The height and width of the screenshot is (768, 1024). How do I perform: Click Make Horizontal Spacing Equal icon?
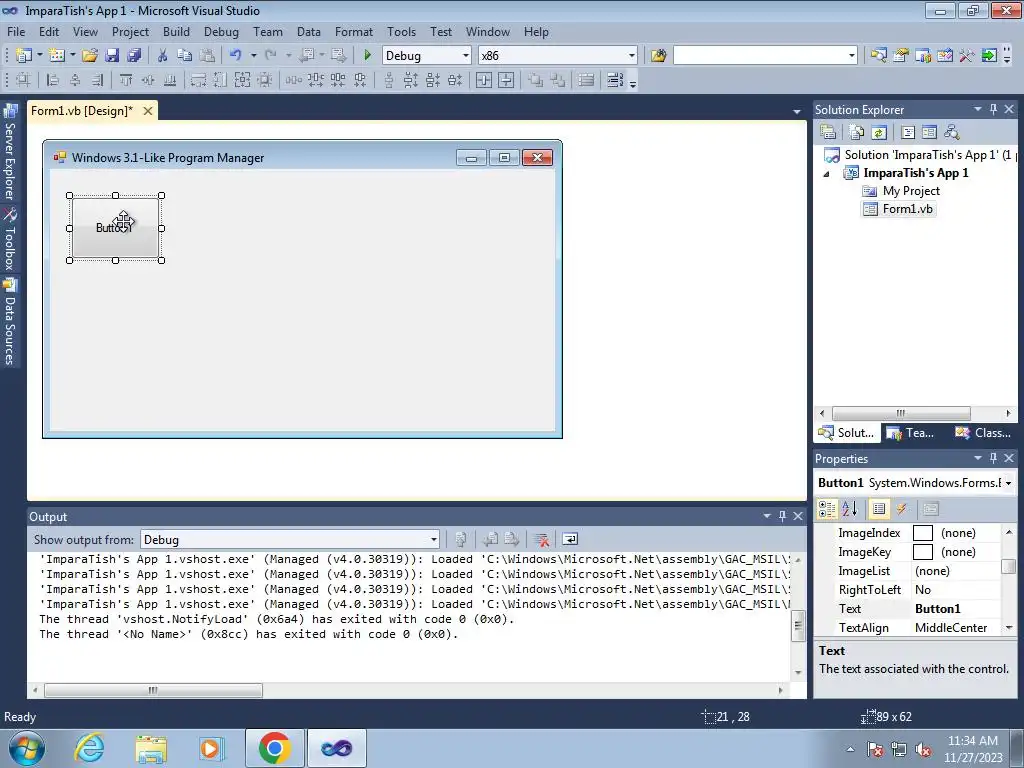pyautogui.click(x=294, y=80)
